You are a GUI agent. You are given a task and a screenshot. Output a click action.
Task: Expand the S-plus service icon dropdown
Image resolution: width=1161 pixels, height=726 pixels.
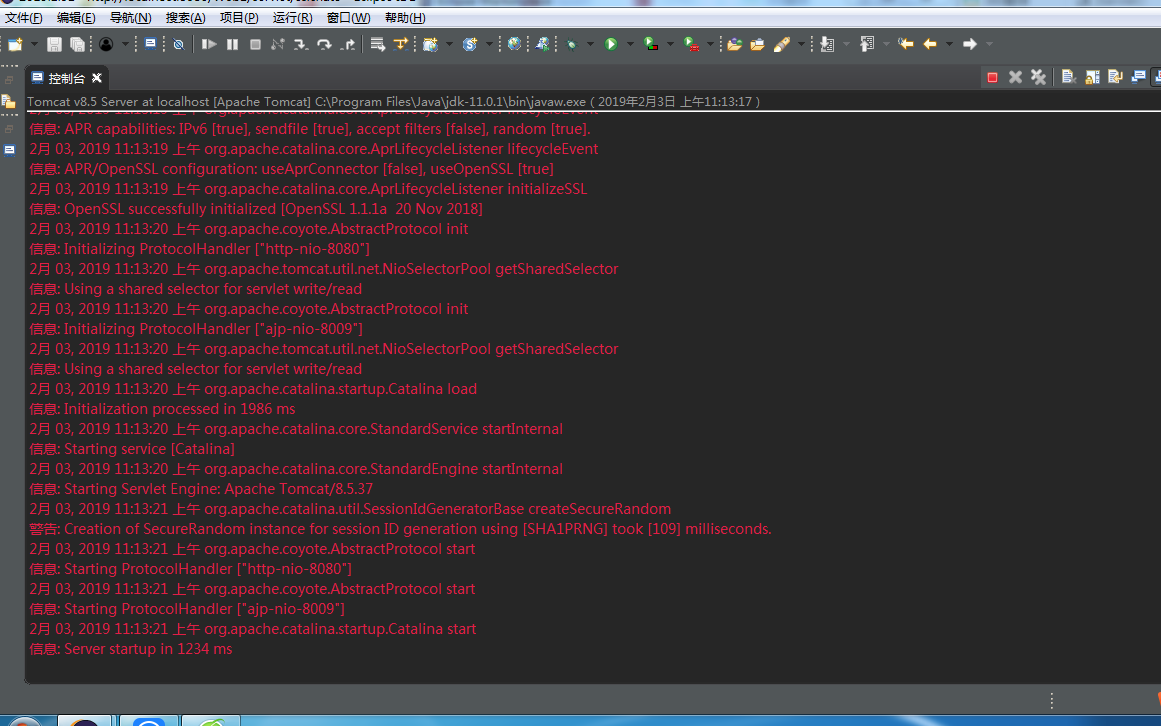click(x=489, y=44)
